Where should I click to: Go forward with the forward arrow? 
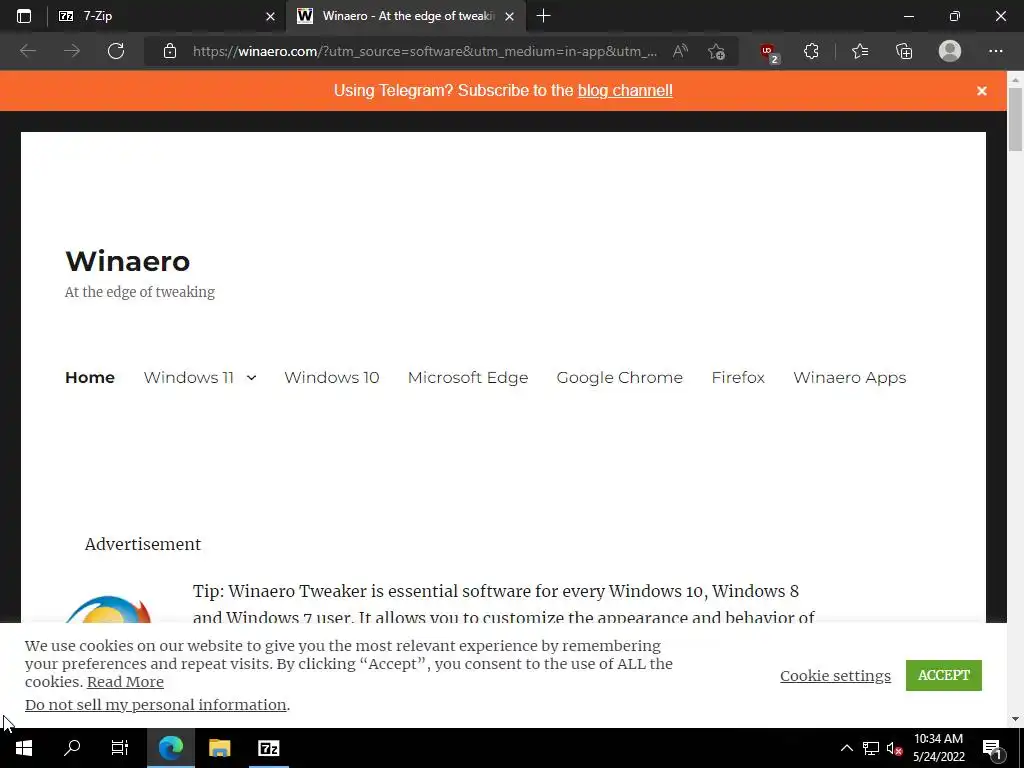(x=72, y=51)
